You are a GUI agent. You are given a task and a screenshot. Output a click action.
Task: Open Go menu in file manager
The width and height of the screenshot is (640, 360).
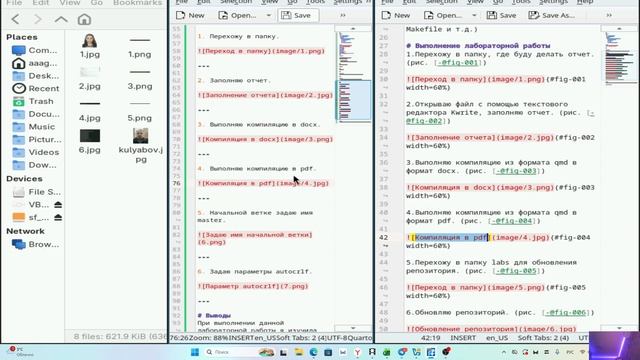(x=96, y=3)
